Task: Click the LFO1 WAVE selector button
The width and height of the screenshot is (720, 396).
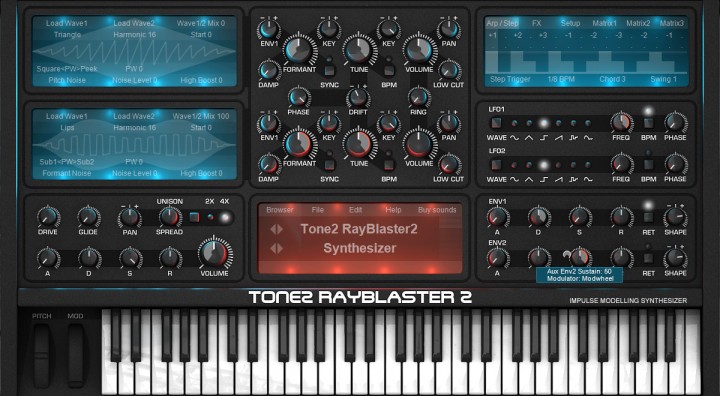Action: click(x=495, y=123)
